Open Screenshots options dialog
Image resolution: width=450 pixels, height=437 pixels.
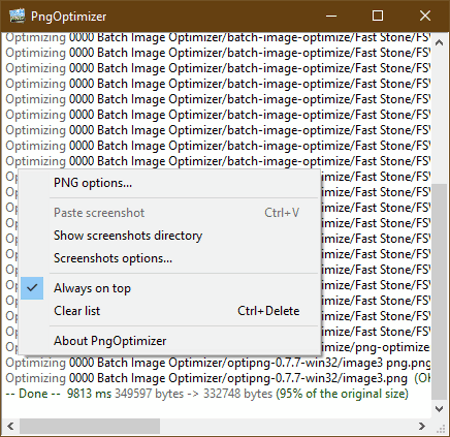click(169, 258)
